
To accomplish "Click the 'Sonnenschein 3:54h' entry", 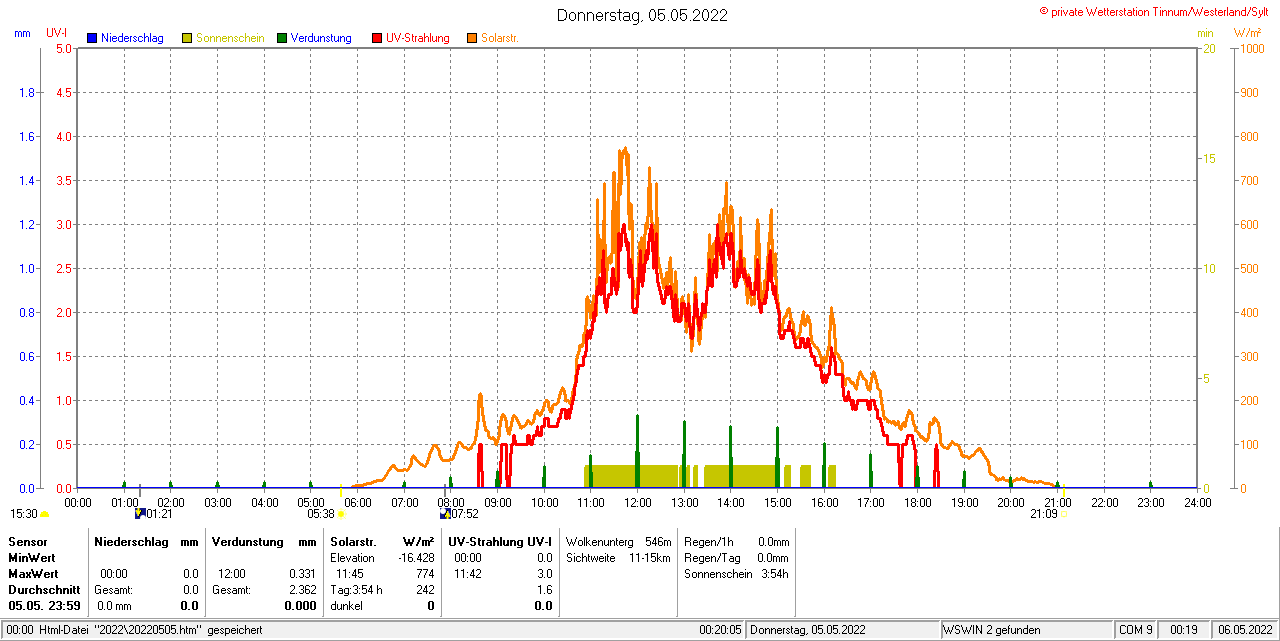I will tap(737, 574).
